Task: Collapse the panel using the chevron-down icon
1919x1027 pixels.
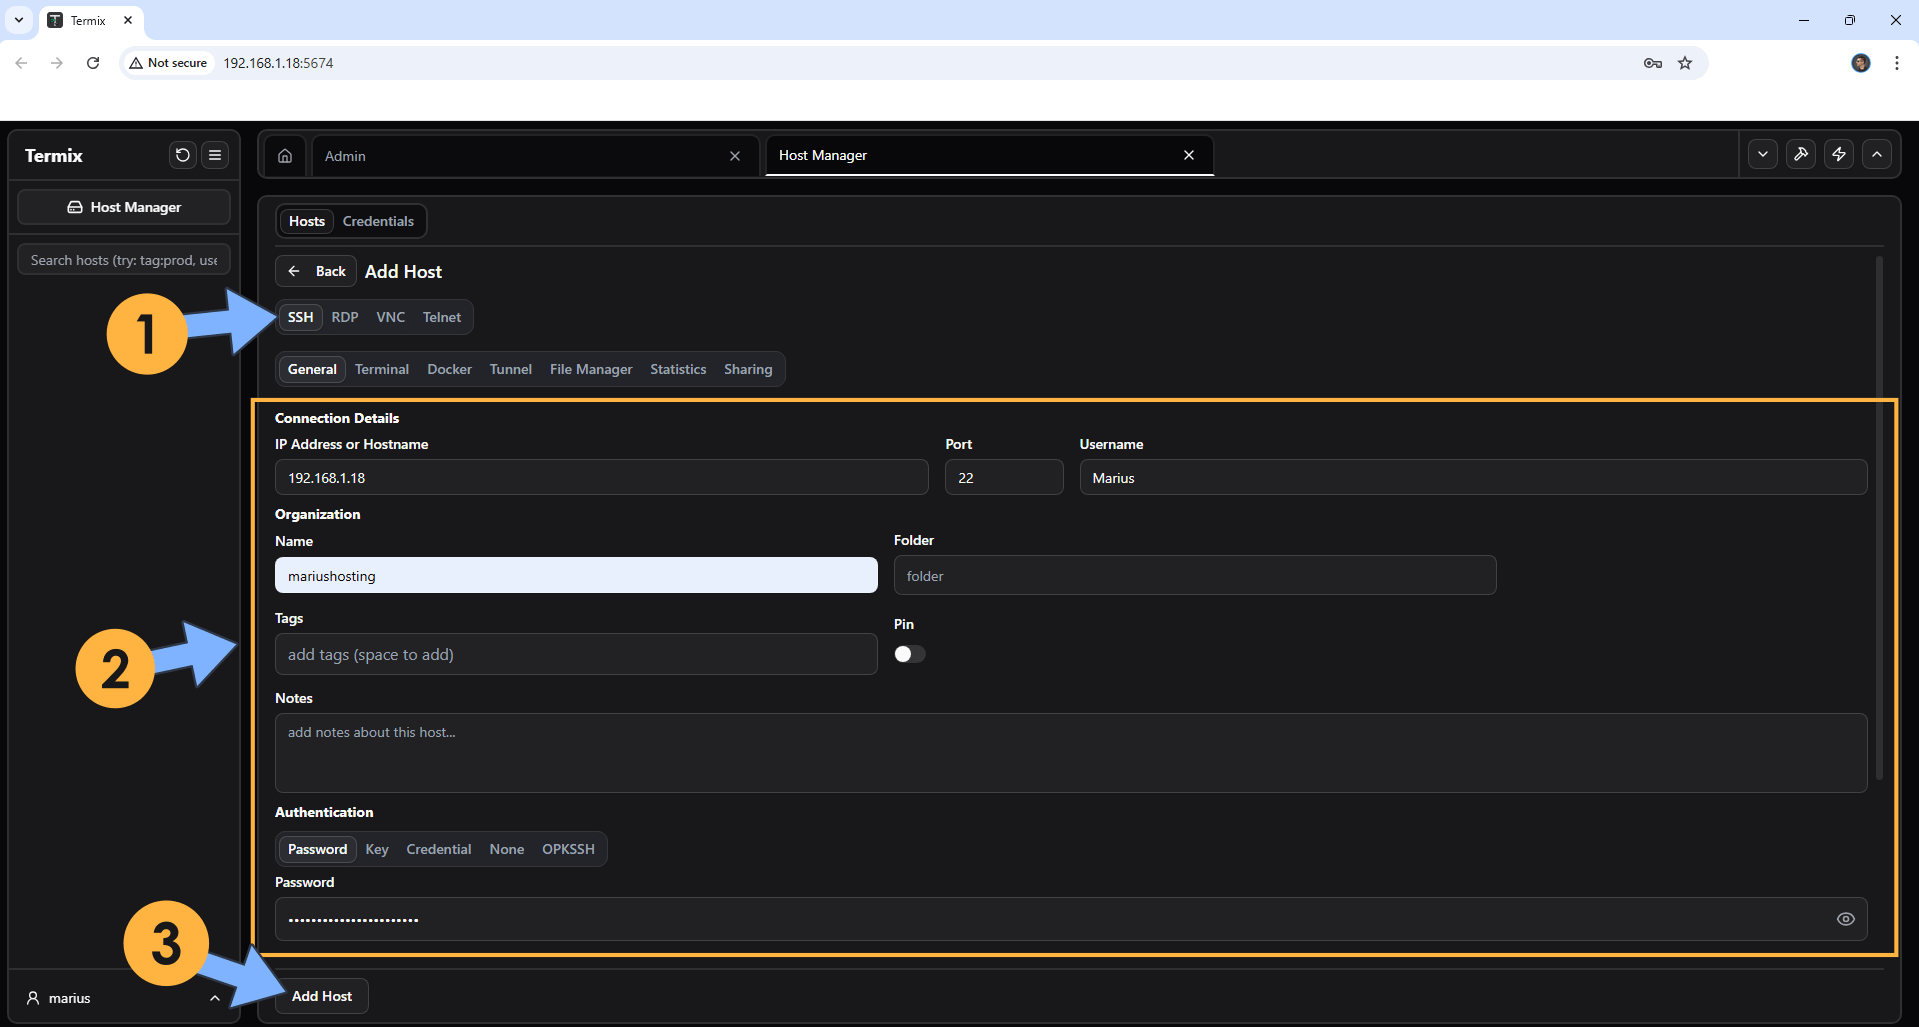Action: 1762,154
